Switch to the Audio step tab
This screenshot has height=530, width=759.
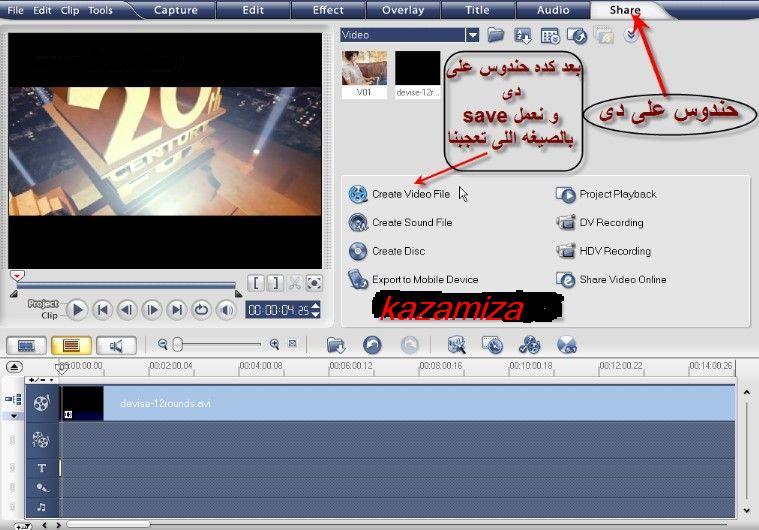pos(553,10)
